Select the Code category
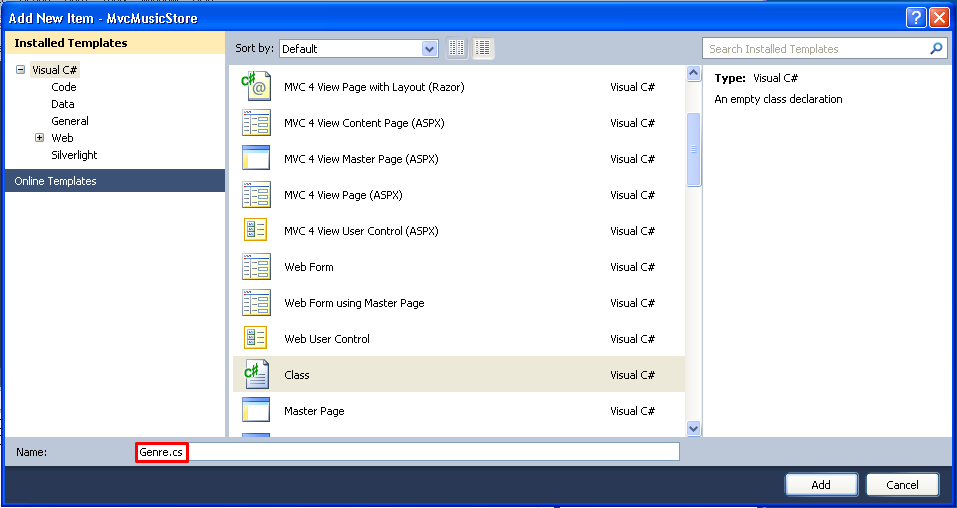Image resolution: width=957 pixels, height=508 pixels. click(x=63, y=87)
